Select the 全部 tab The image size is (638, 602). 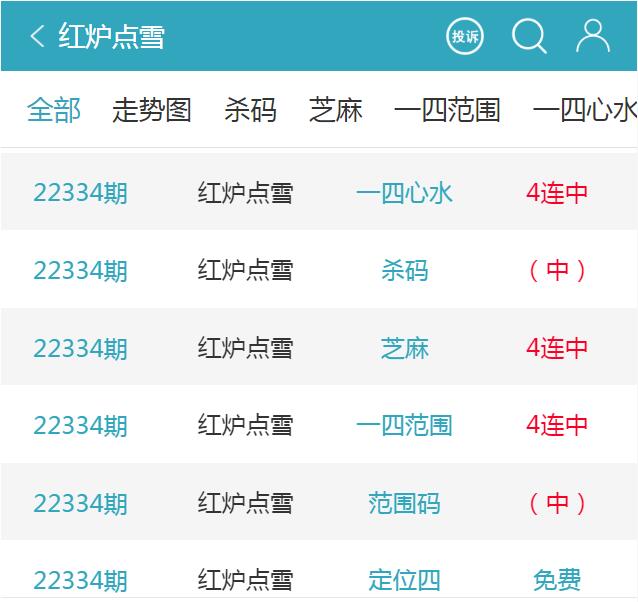pyautogui.click(x=54, y=110)
